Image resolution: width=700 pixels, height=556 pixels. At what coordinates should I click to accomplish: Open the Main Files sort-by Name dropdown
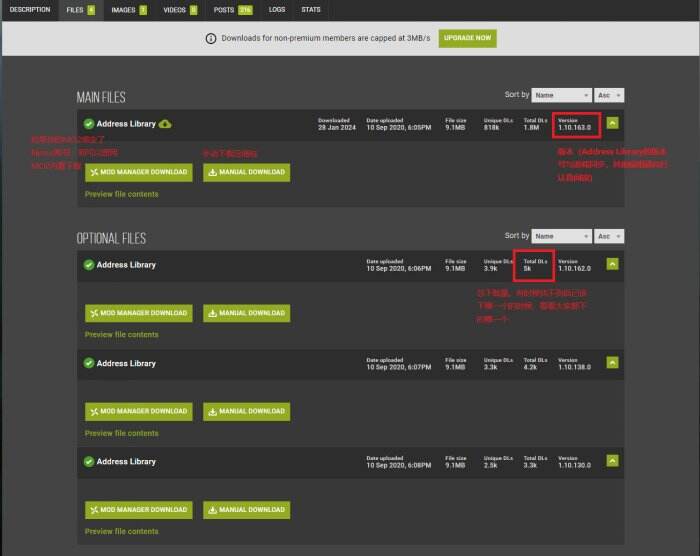562,95
